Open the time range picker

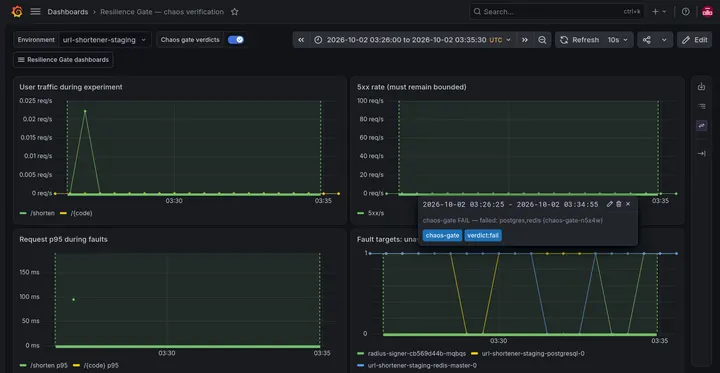[x=413, y=40]
